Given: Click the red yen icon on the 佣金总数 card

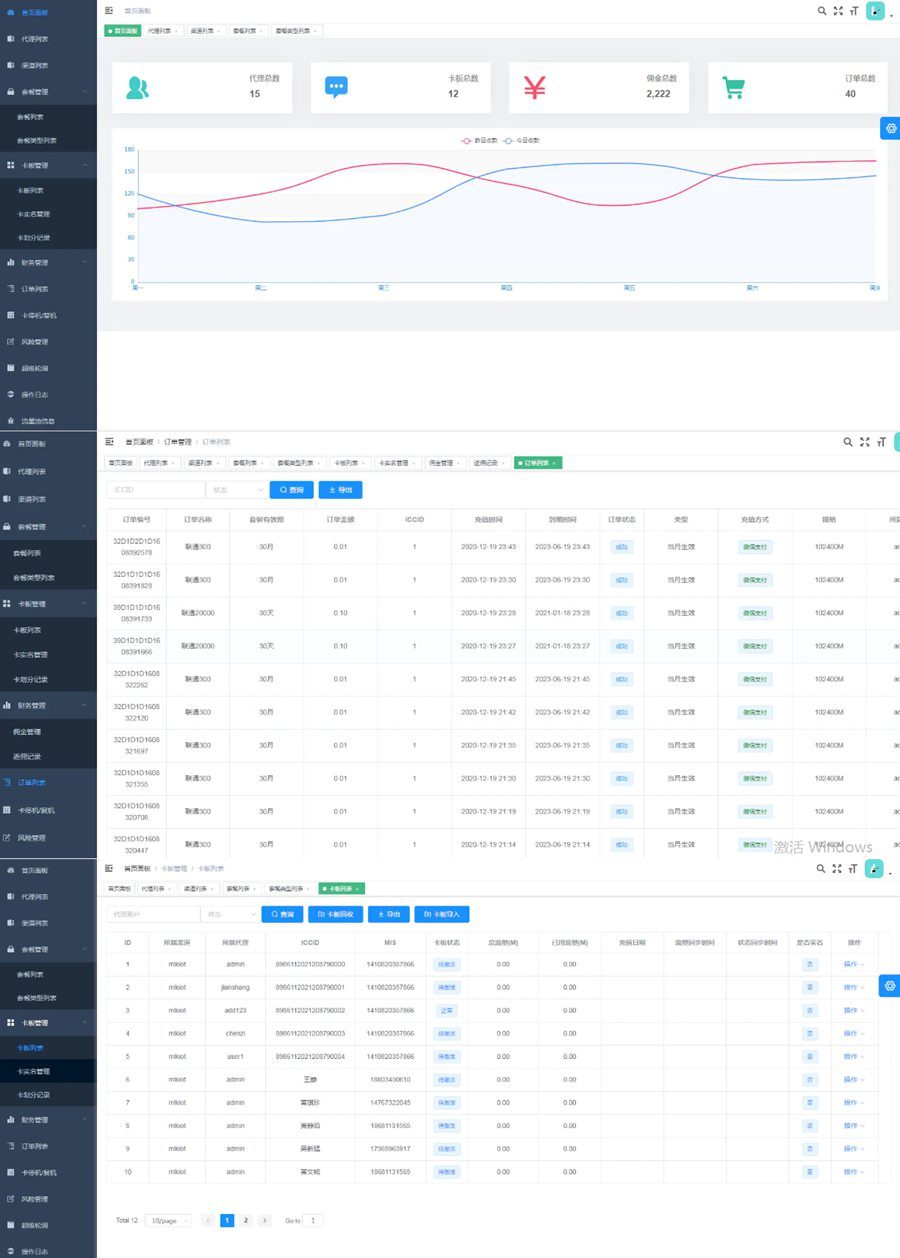Looking at the screenshot, I should tap(535, 88).
